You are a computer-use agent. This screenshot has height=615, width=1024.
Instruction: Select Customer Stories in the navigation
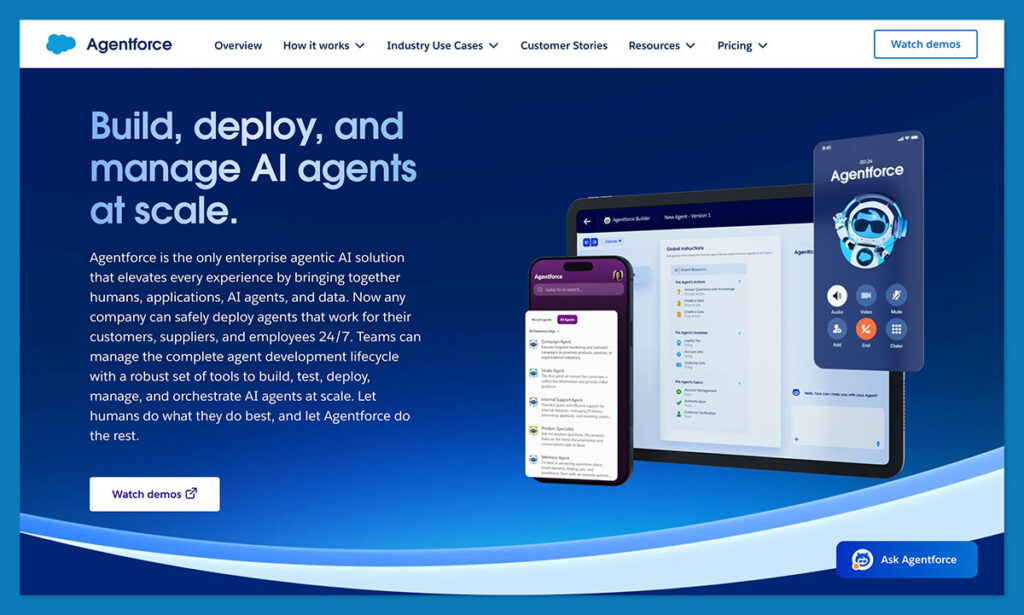click(563, 45)
